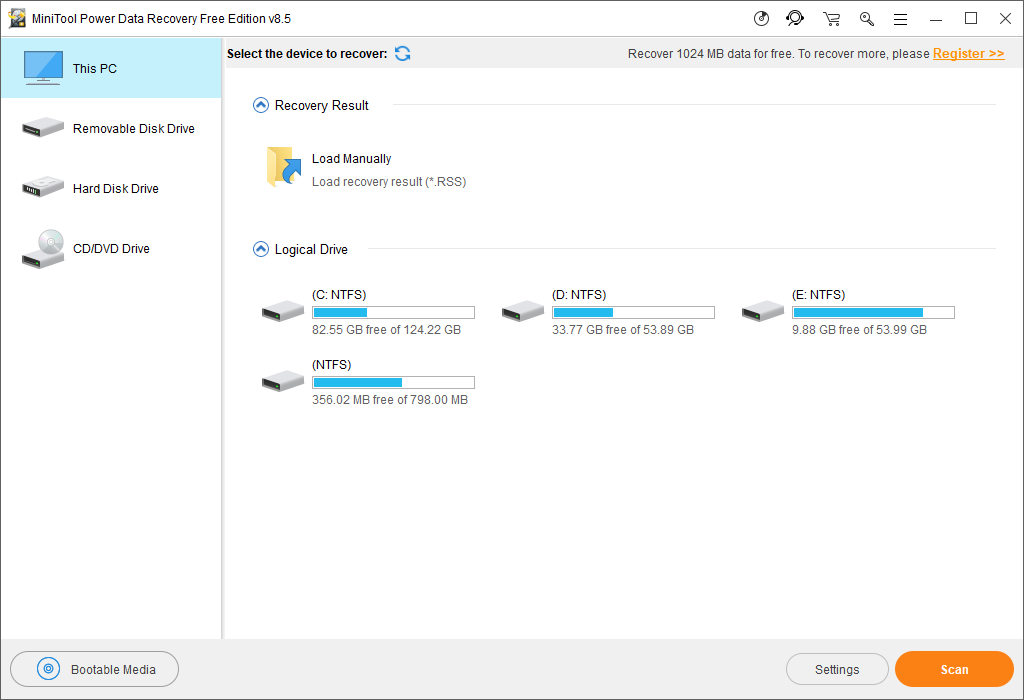Click the 798 MB partition usage bar
1024x700 pixels.
[393, 382]
